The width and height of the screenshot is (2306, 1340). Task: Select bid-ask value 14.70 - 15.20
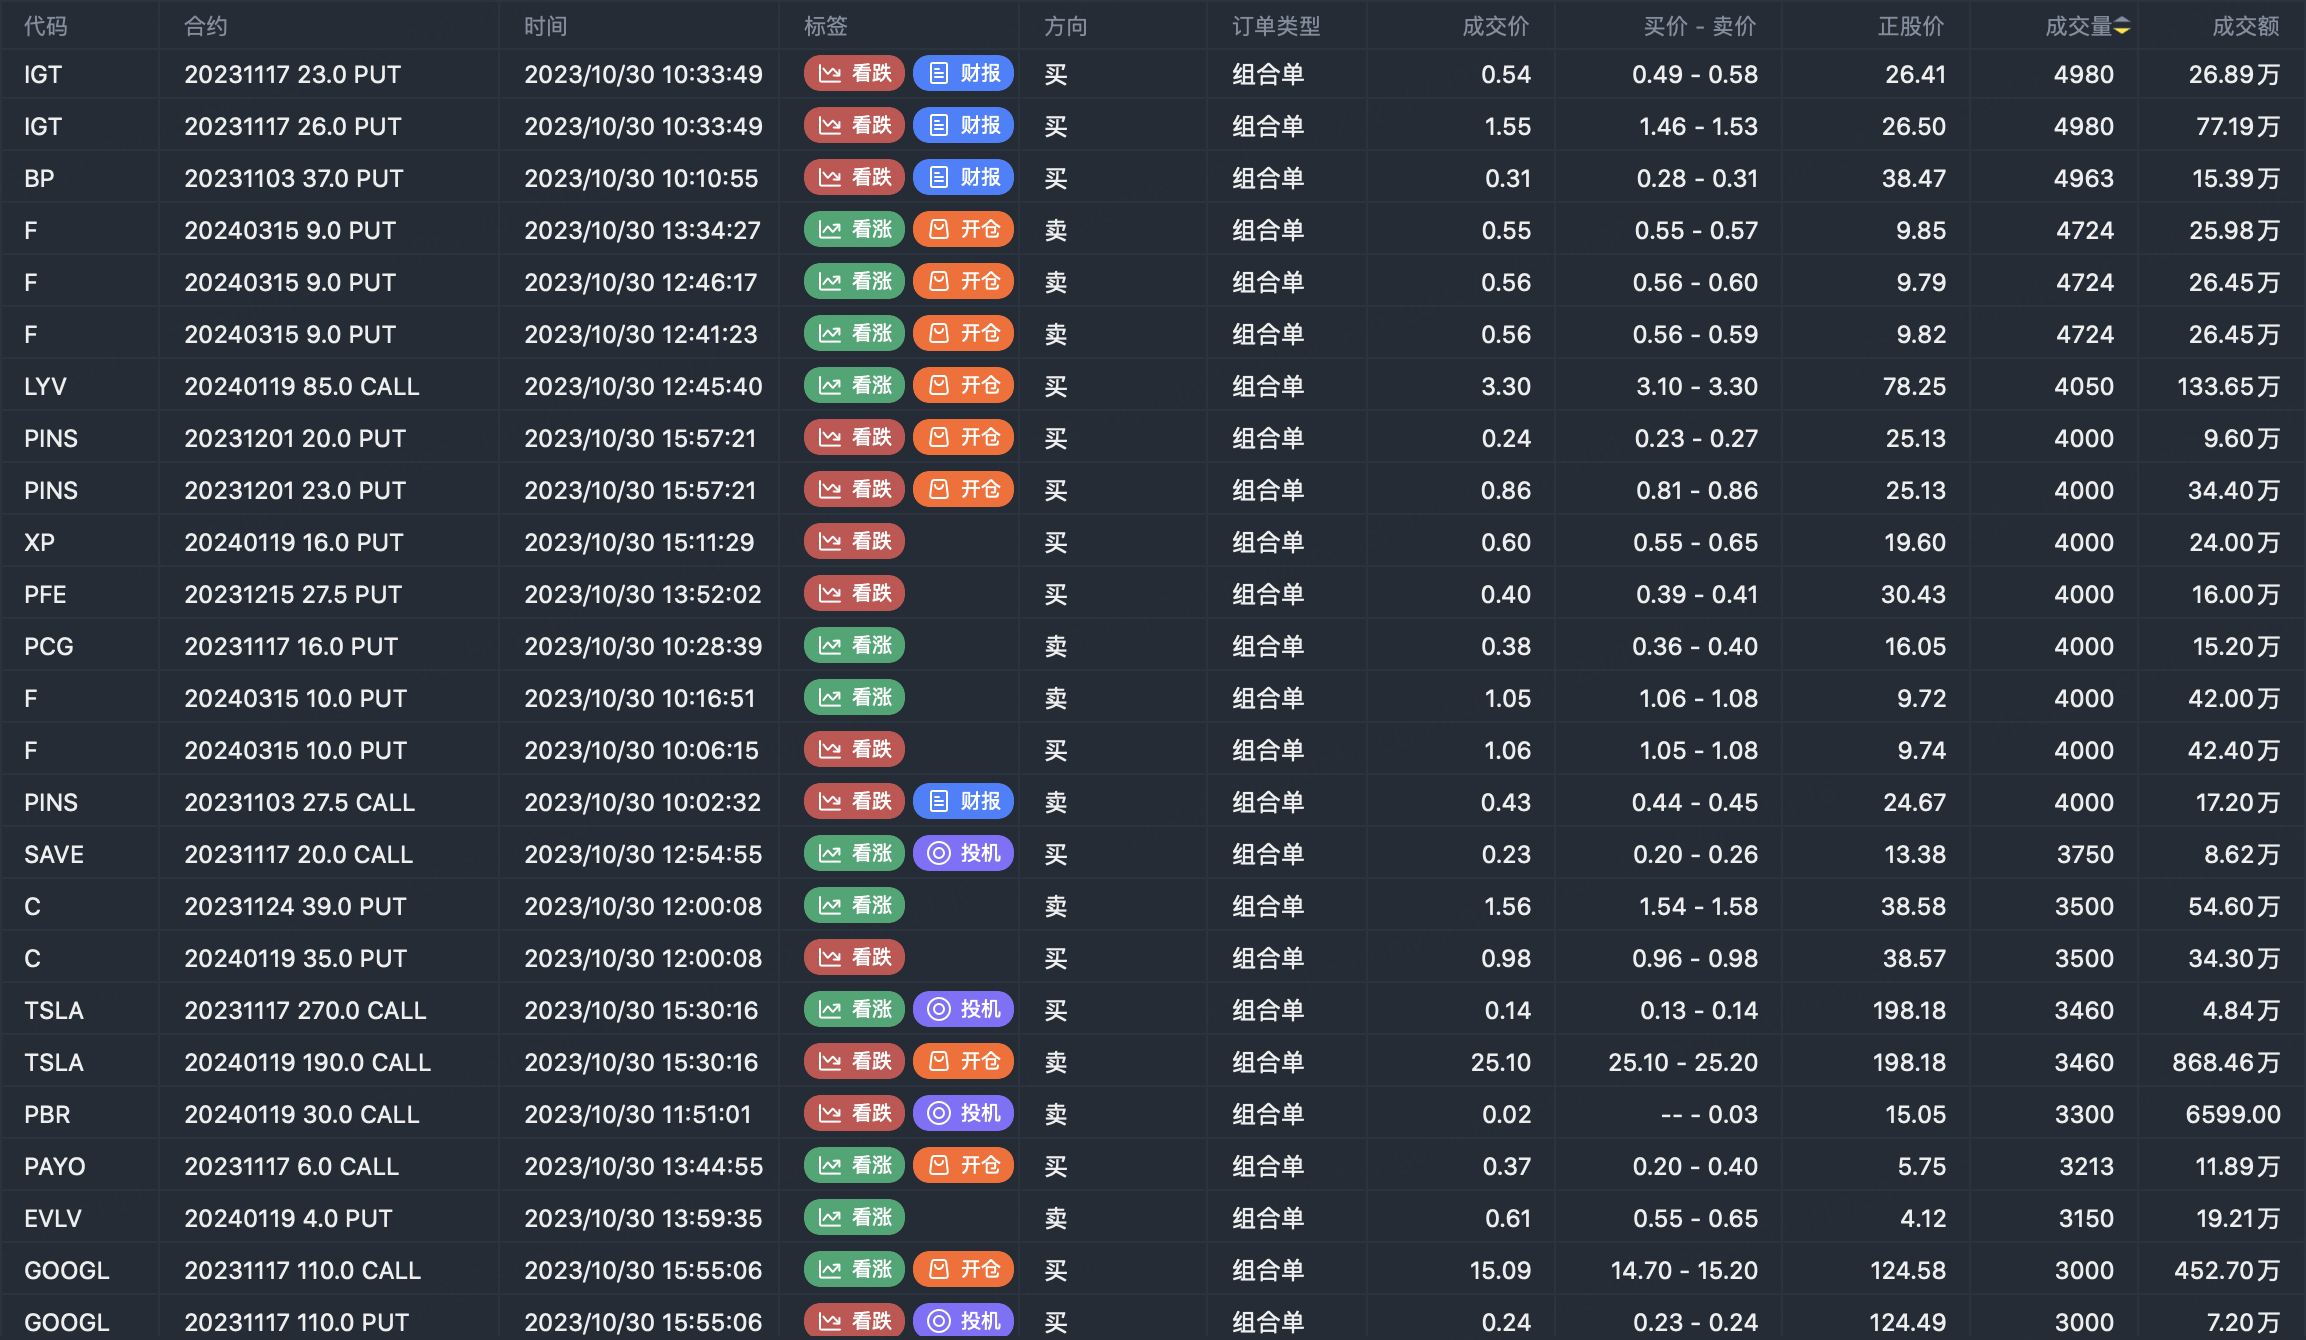click(1684, 1270)
